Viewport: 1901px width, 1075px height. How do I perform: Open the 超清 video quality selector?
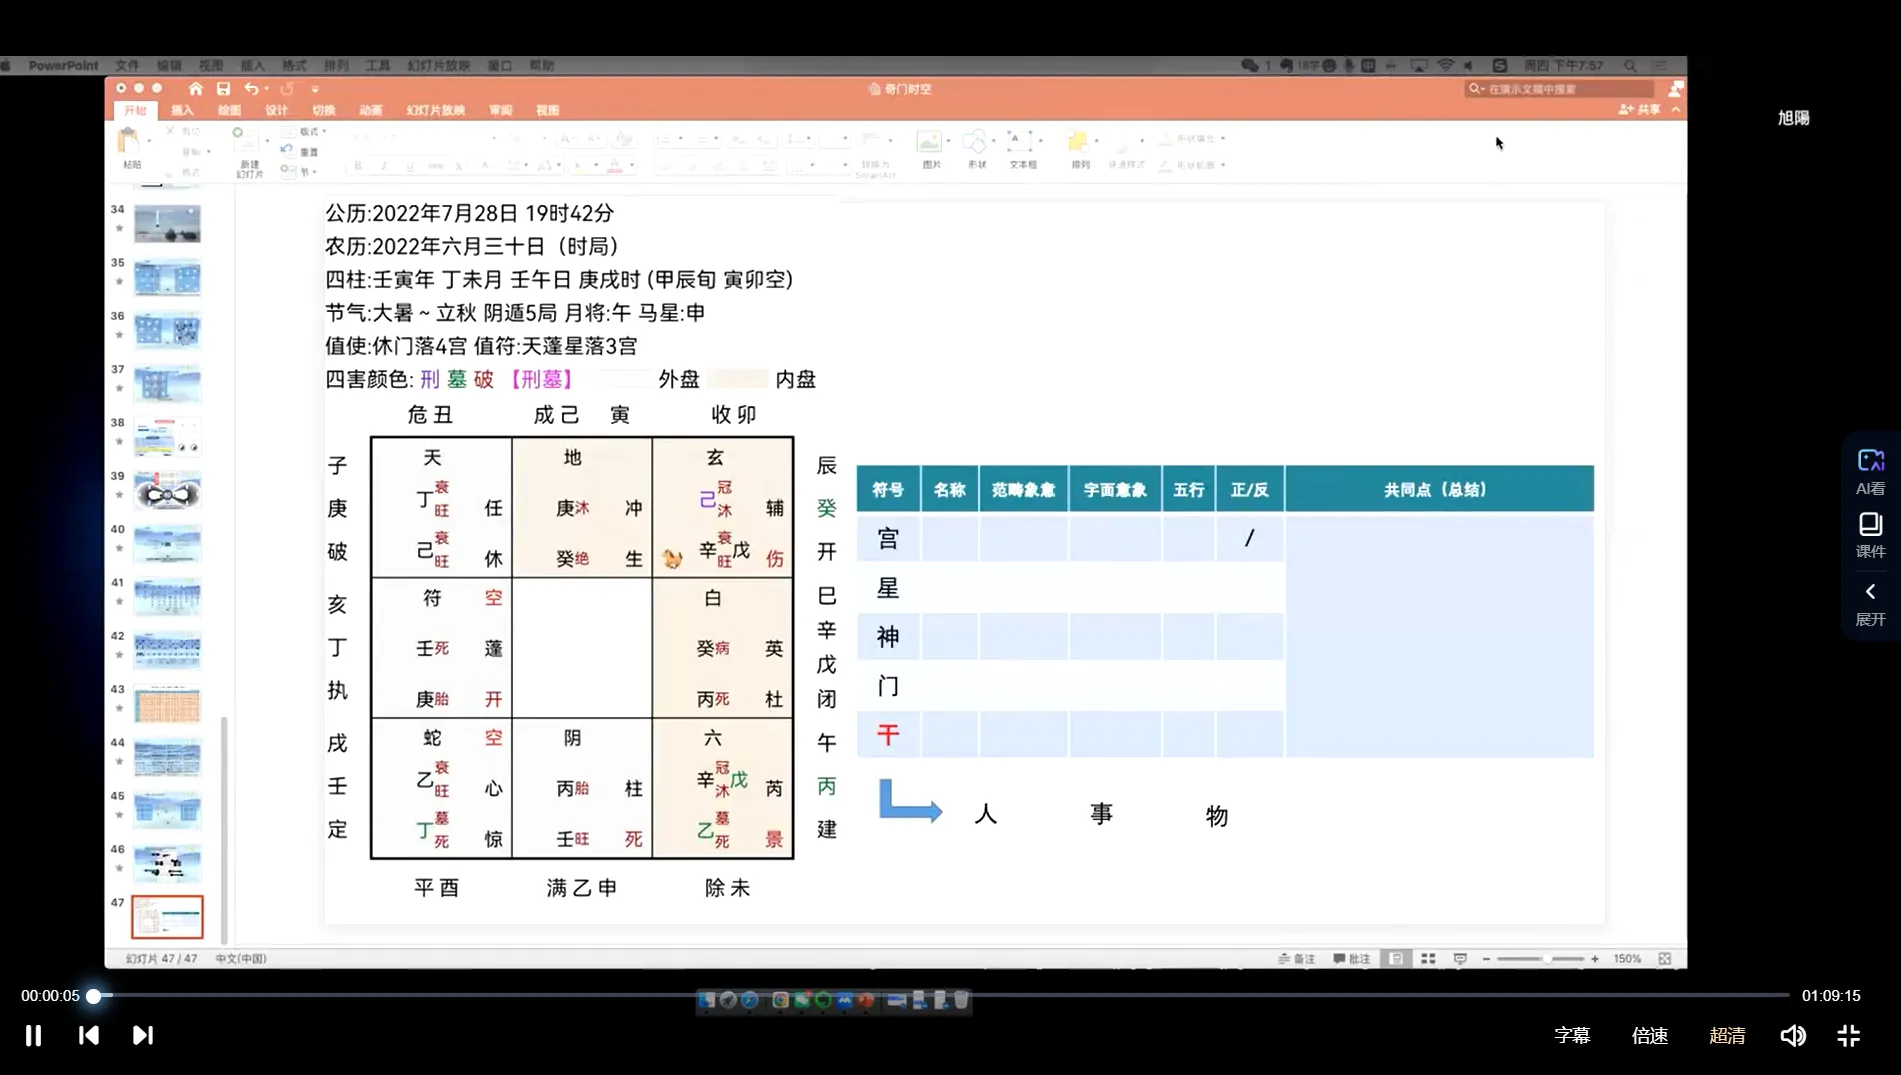click(x=1727, y=1036)
